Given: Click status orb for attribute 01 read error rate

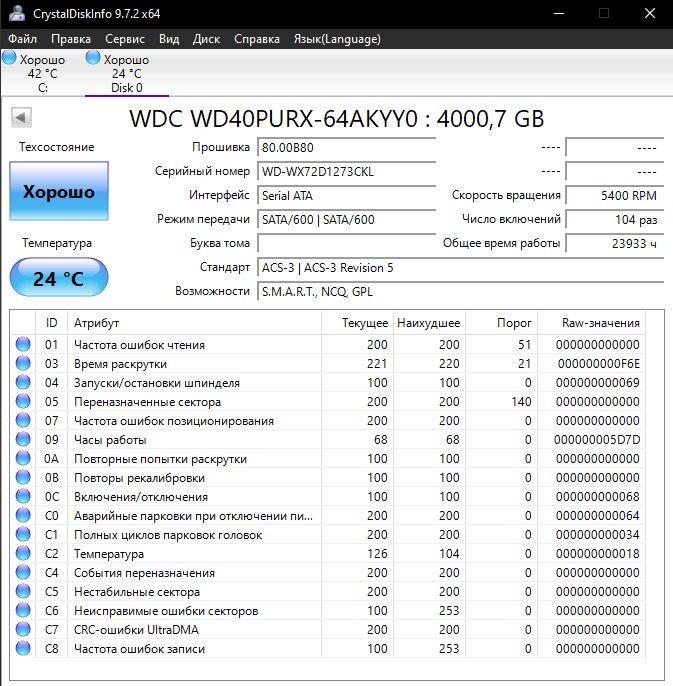Looking at the screenshot, I should point(23,344).
